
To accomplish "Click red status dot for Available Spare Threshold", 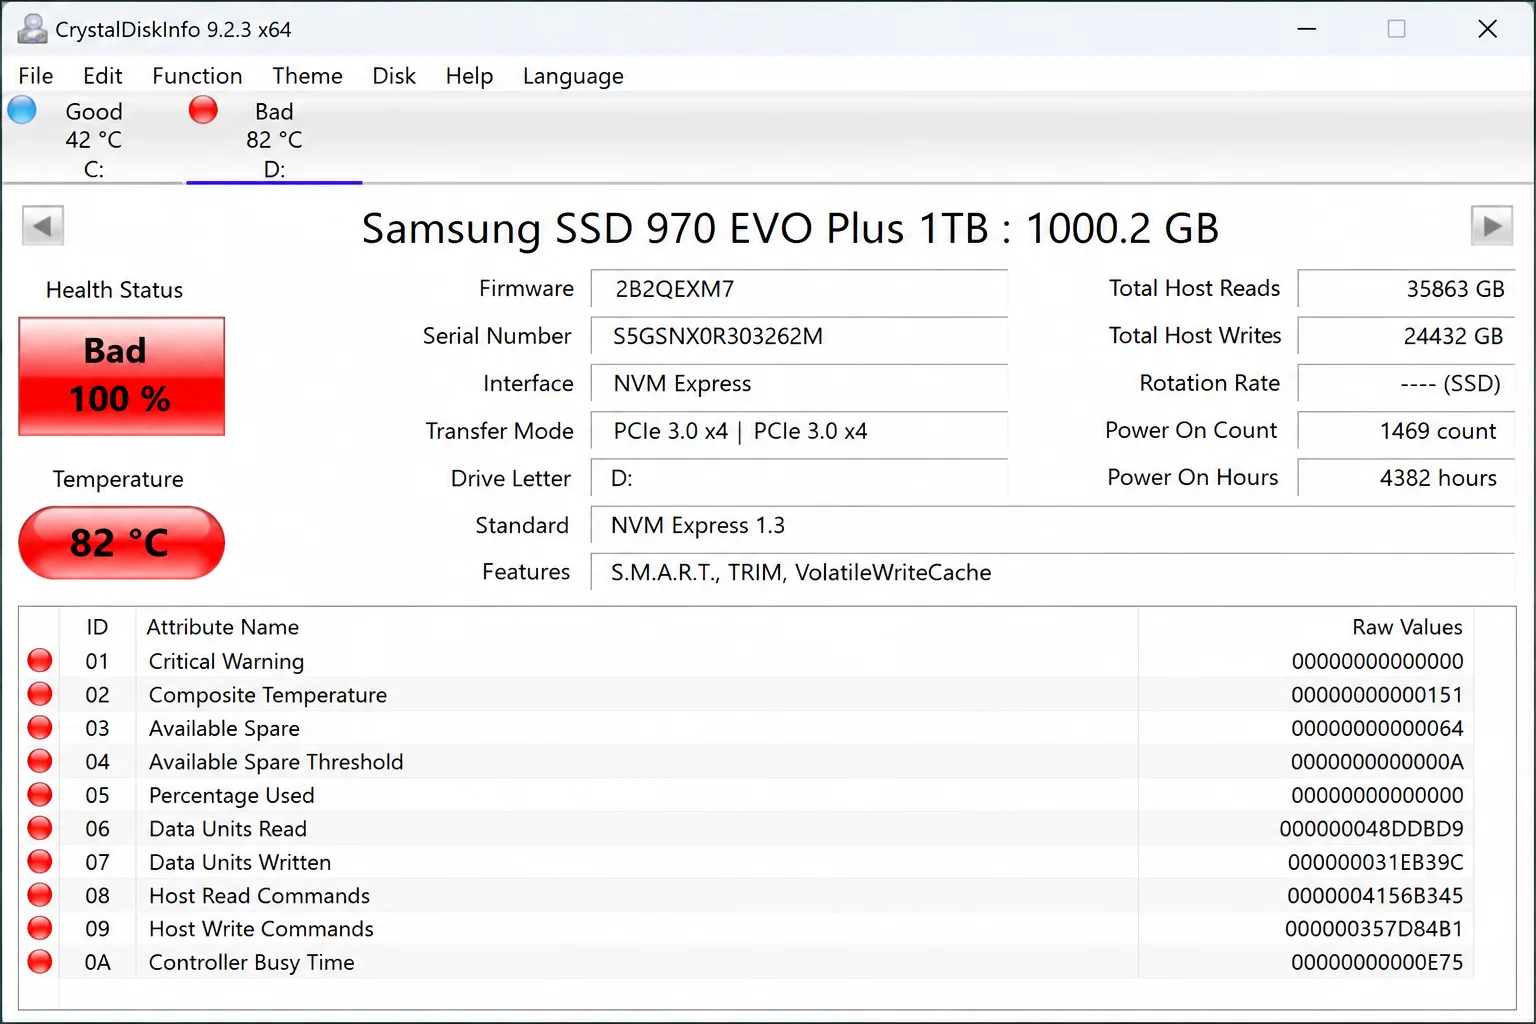I will click(x=40, y=761).
